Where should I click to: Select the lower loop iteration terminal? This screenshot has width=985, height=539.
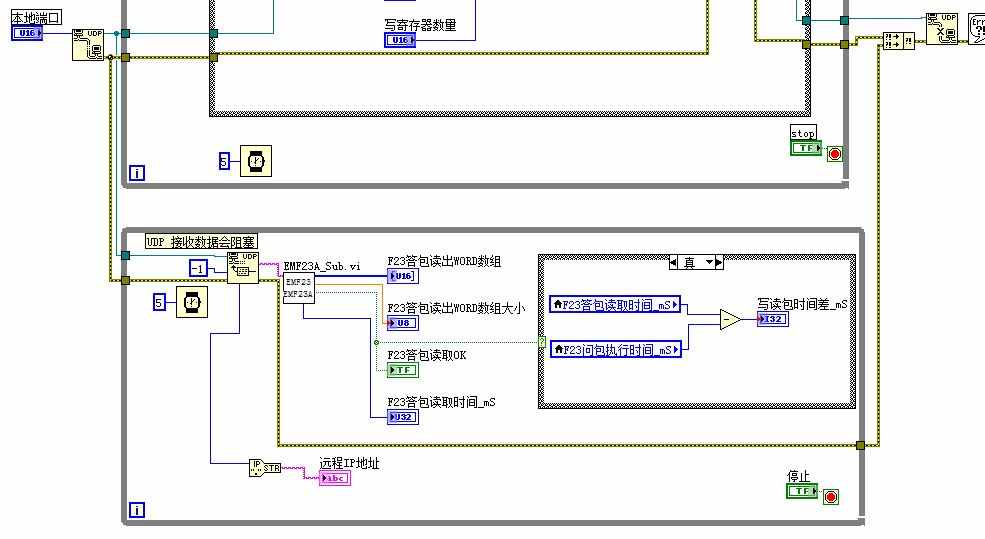[137, 510]
